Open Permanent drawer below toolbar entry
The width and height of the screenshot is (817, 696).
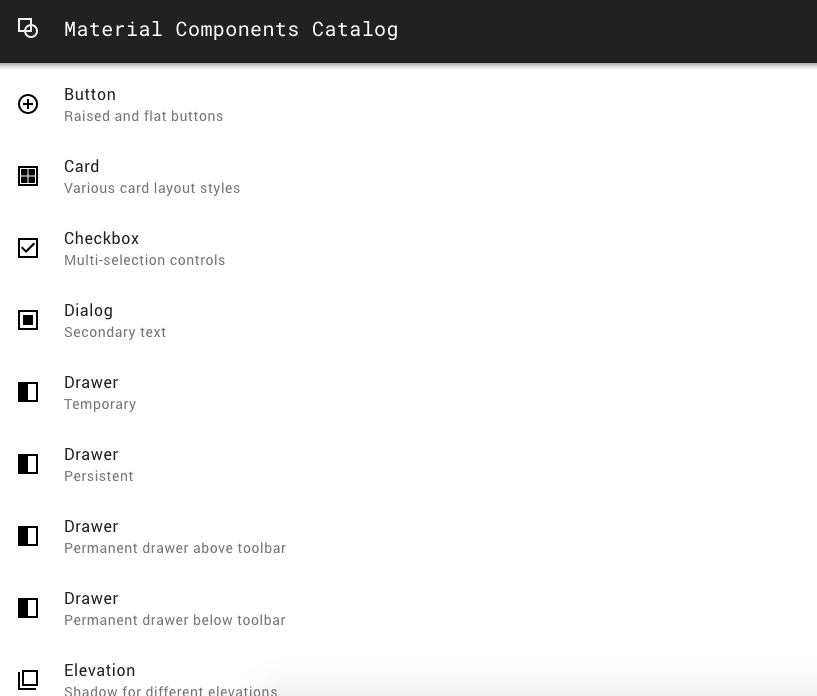coord(175,621)
